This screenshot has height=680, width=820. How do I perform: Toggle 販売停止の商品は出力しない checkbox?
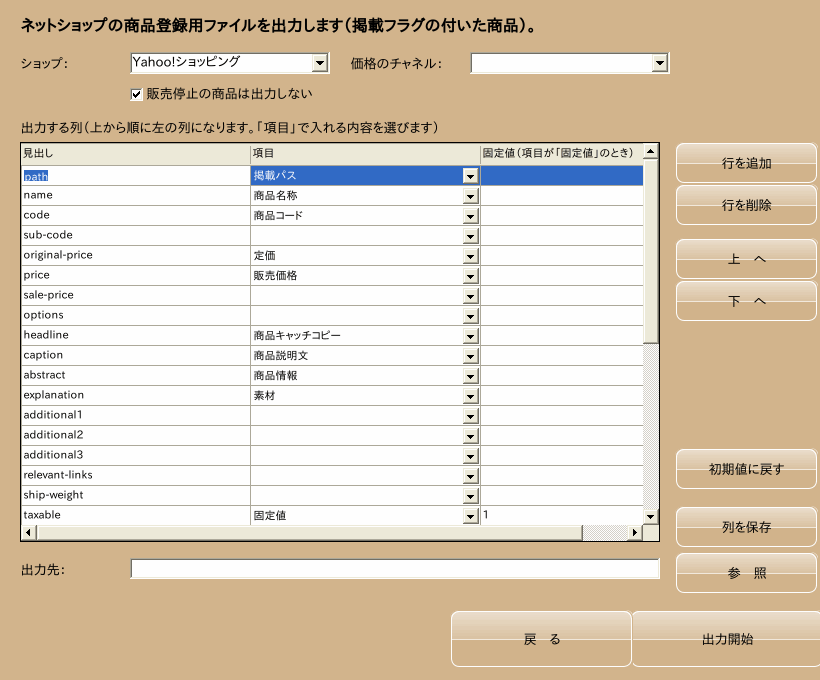click(x=136, y=94)
